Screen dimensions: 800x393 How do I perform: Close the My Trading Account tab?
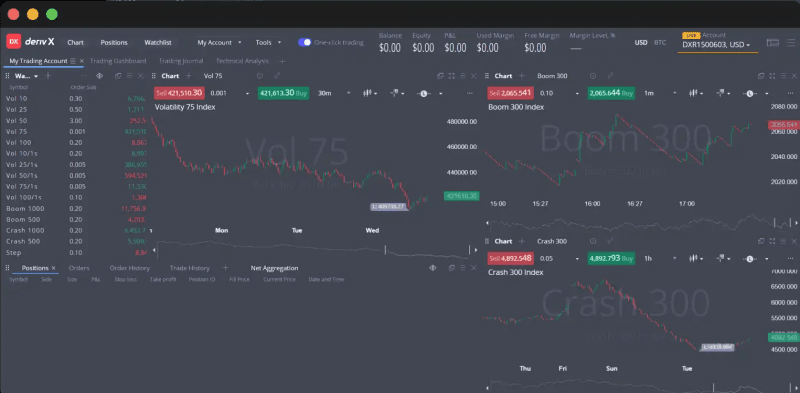[x=82, y=61]
